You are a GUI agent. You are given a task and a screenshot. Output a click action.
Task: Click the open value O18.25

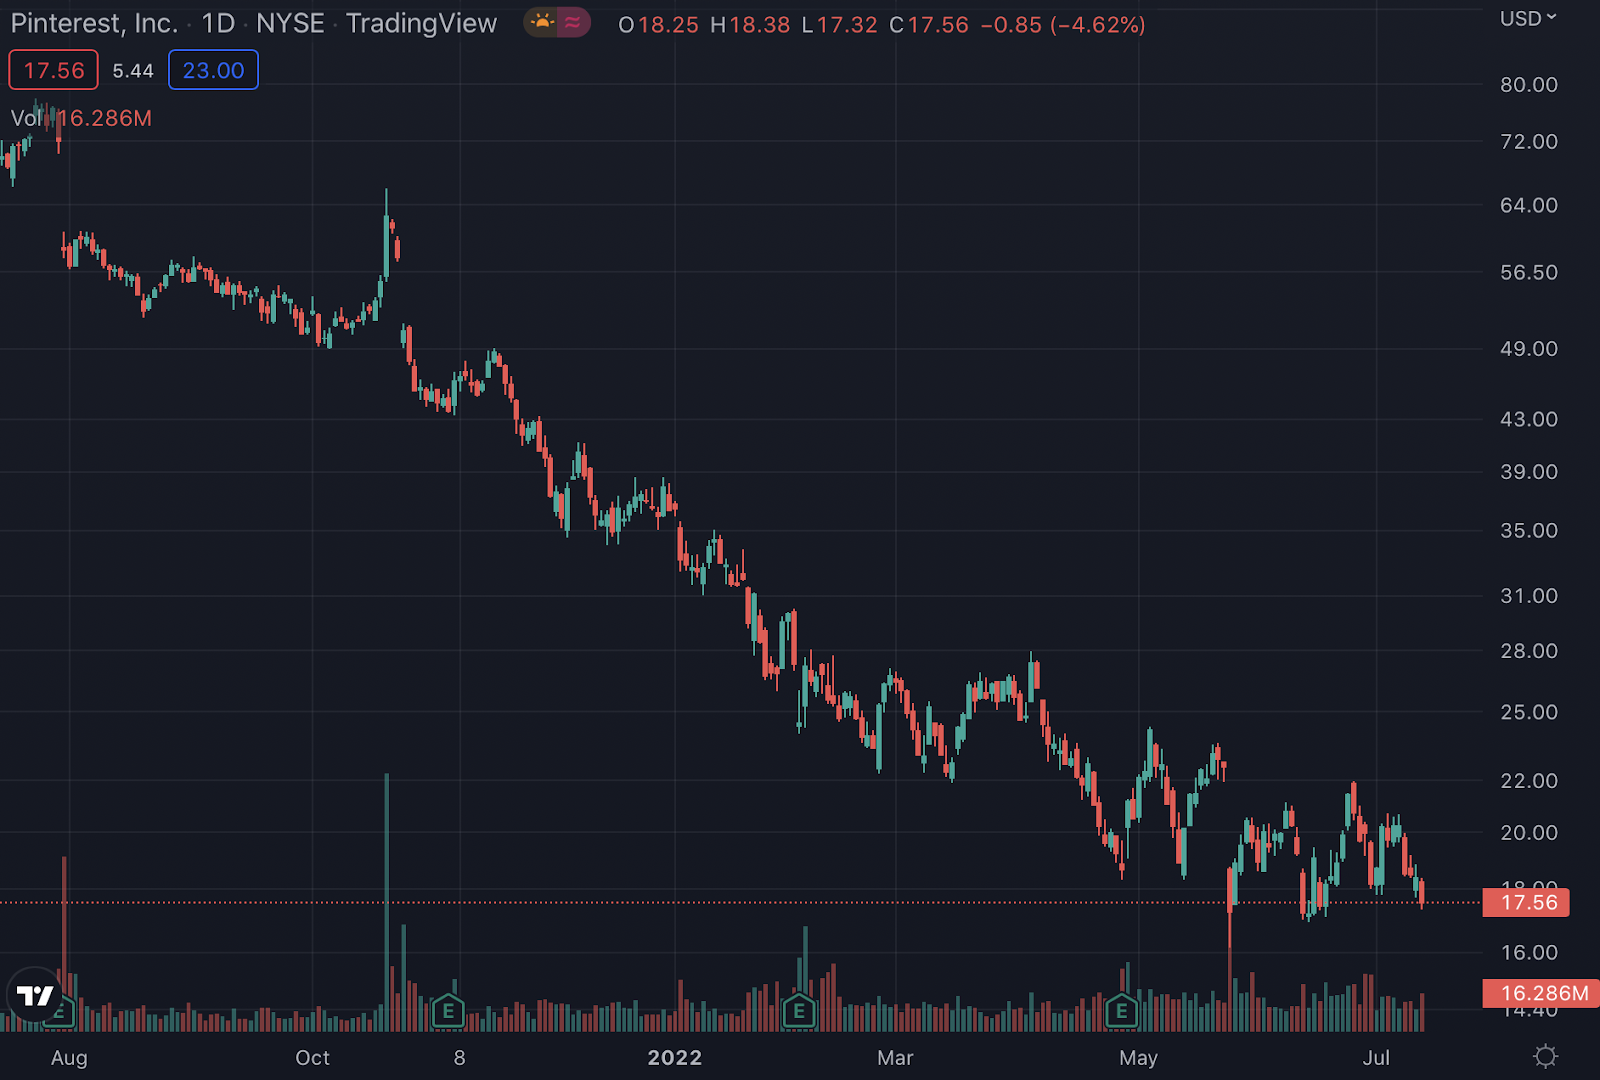[658, 25]
